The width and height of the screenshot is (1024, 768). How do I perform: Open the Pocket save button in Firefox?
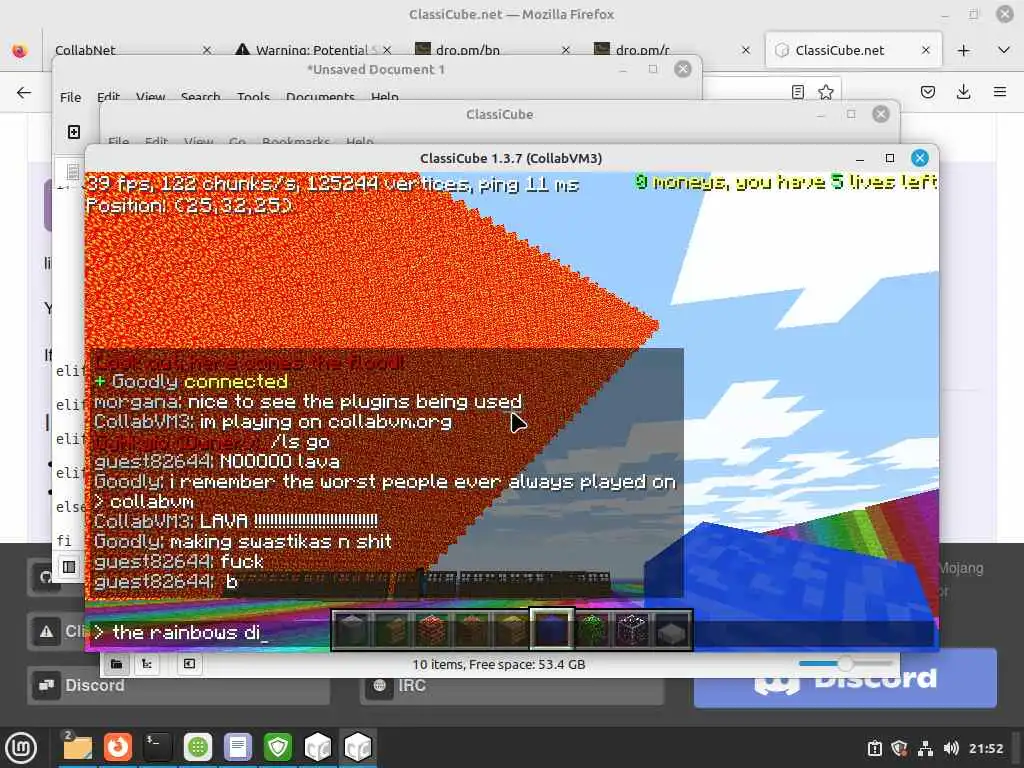tap(927, 92)
